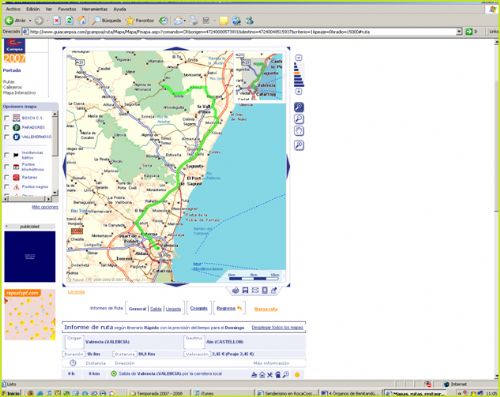Click Despliegue todos los mapas link
500x397 pixels.
277,327
